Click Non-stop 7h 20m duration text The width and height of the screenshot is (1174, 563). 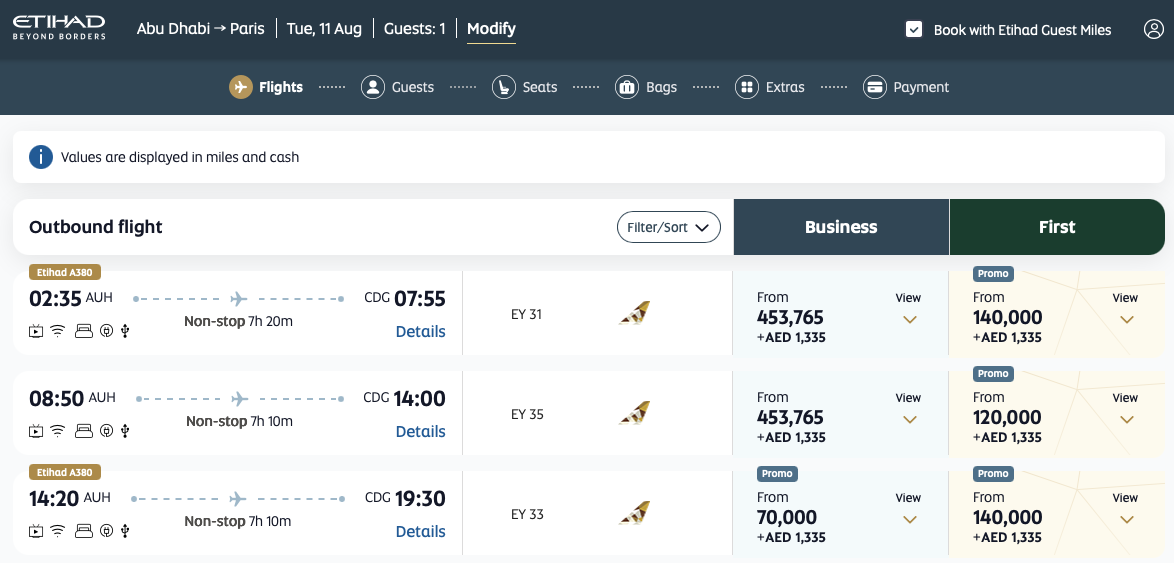[238, 322]
